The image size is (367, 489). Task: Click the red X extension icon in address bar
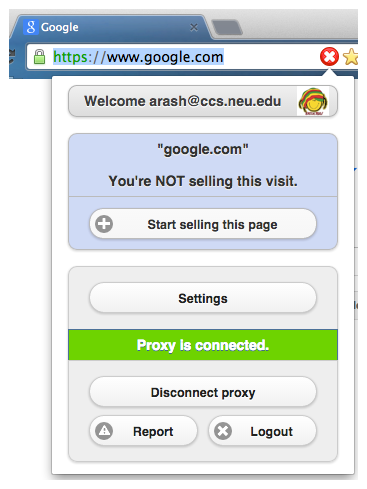[x=329, y=57]
